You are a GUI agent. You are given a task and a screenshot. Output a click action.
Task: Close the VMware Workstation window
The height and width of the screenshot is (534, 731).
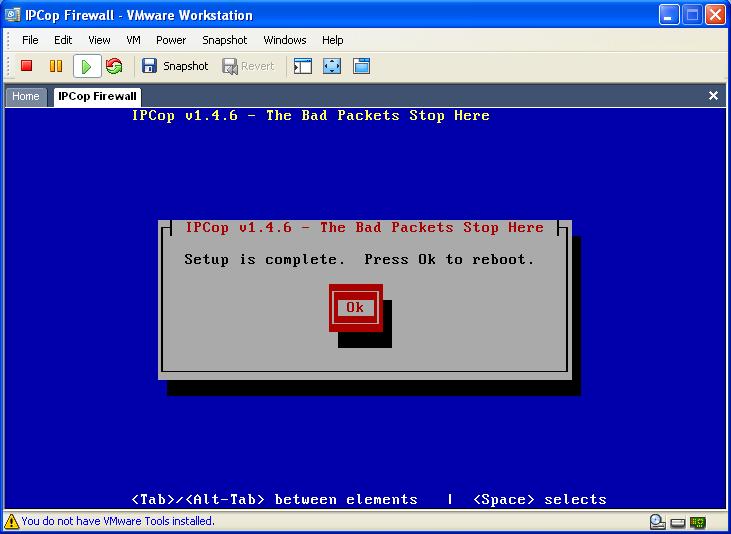pyautogui.click(x=715, y=15)
